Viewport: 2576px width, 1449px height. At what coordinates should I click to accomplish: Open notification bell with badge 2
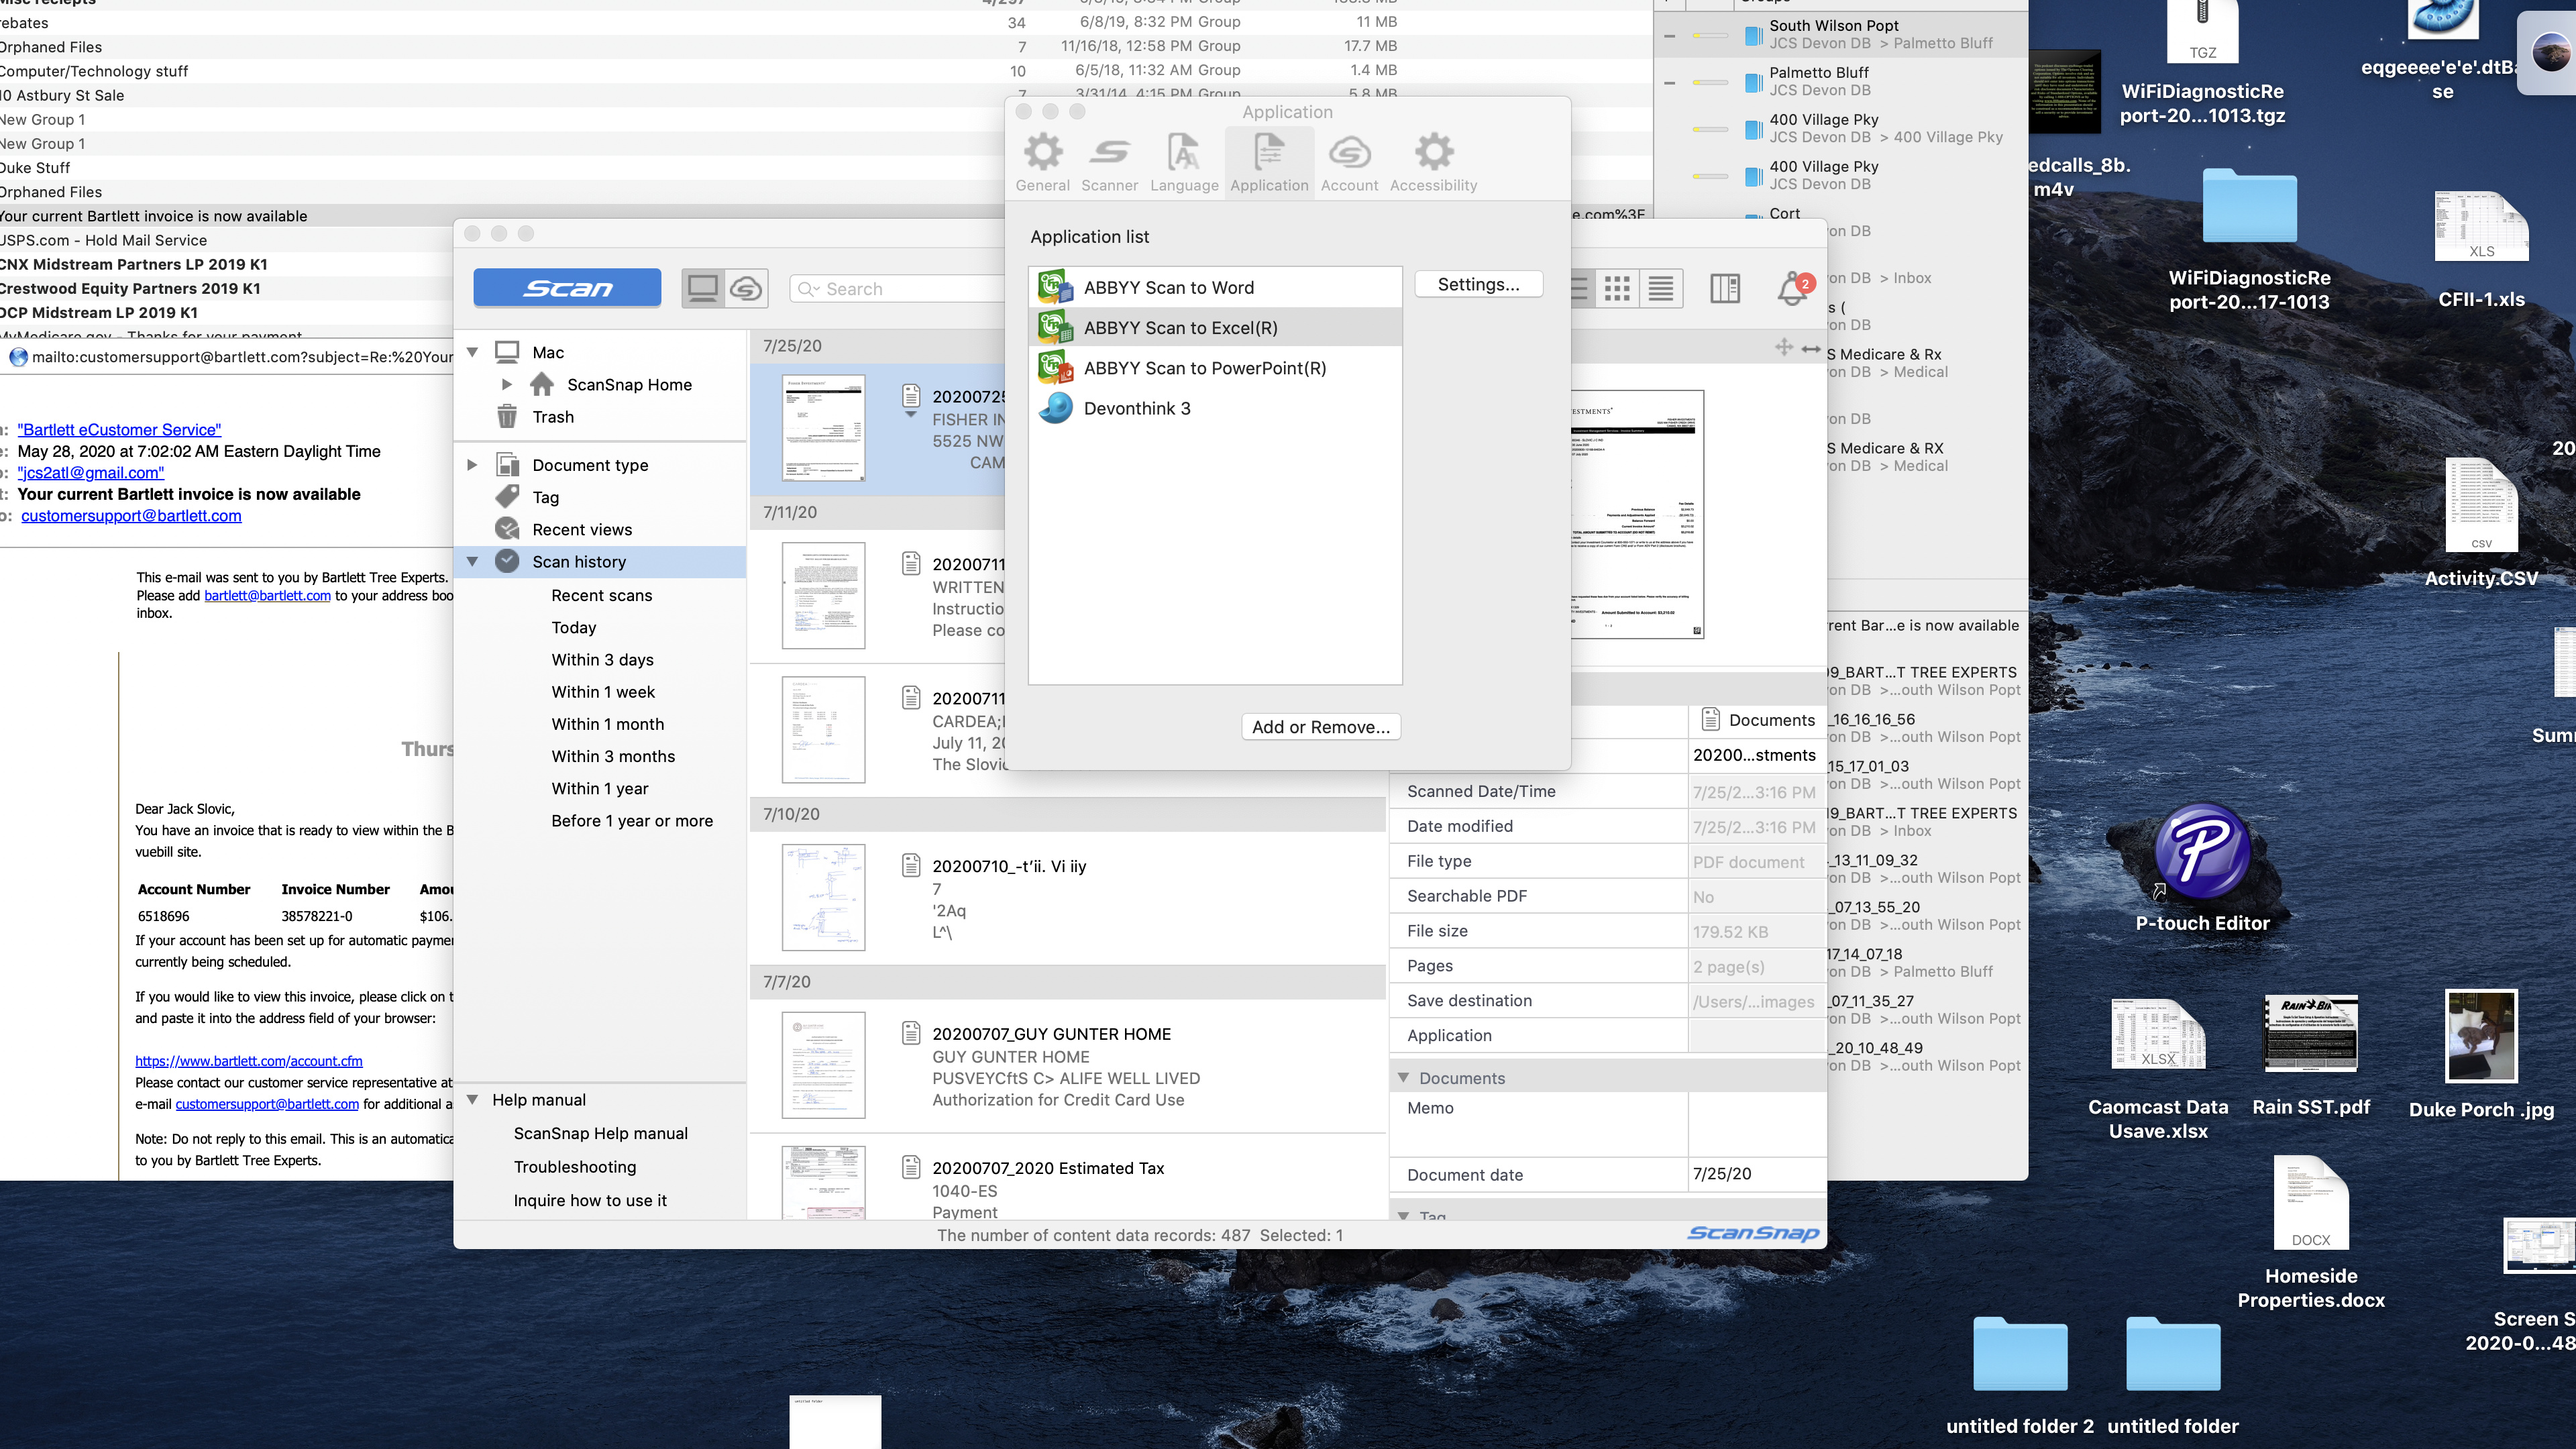(x=1794, y=289)
